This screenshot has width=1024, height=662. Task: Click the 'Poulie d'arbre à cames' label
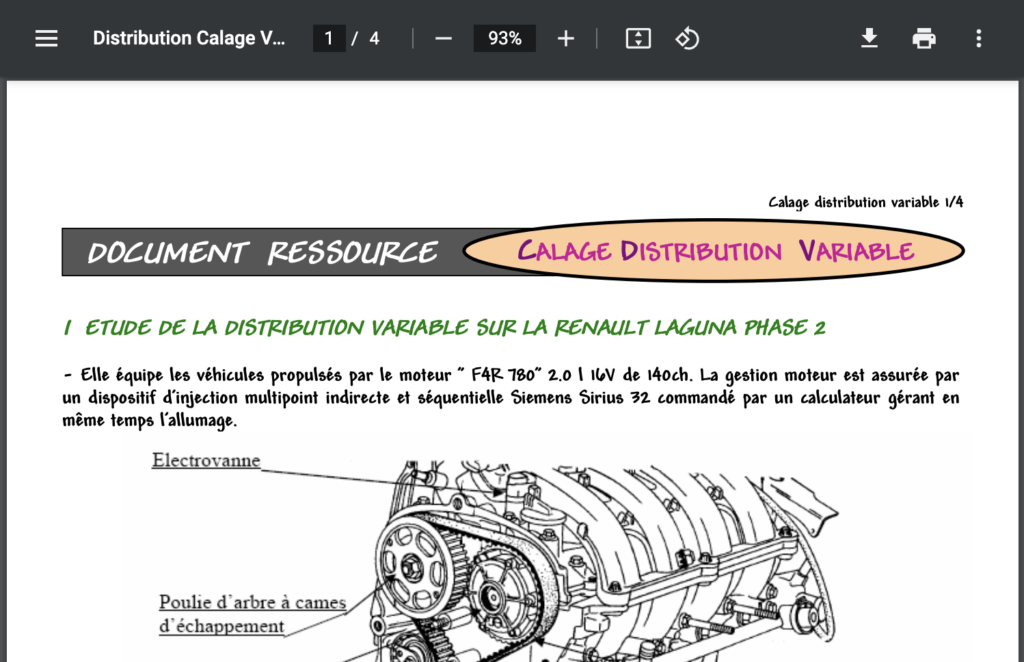click(x=253, y=602)
